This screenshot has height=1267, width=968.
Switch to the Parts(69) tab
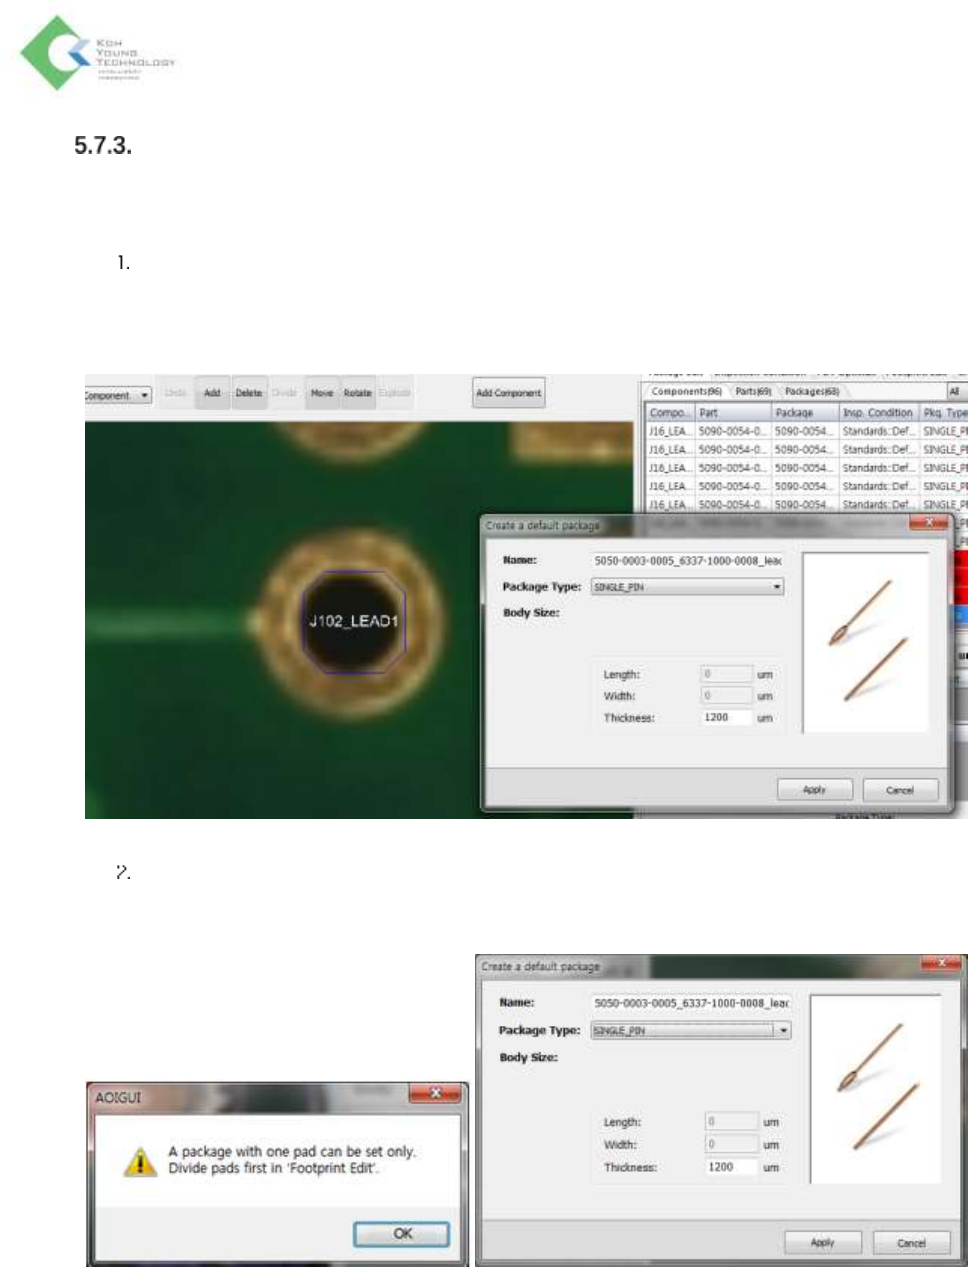click(x=753, y=391)
